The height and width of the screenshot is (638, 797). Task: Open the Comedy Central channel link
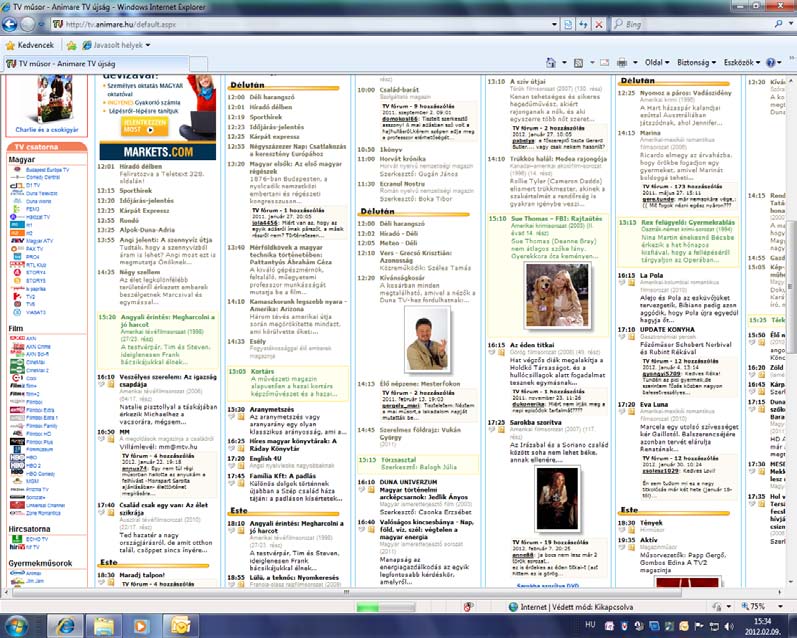pos(42,177)
